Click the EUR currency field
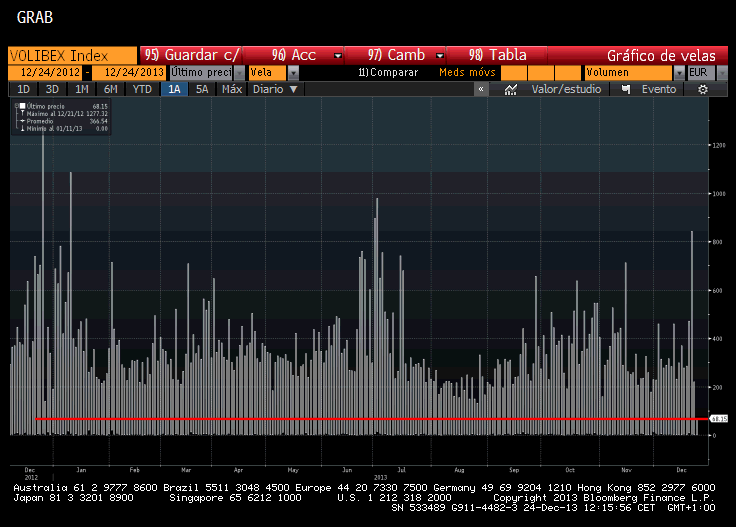 (701, 73)
